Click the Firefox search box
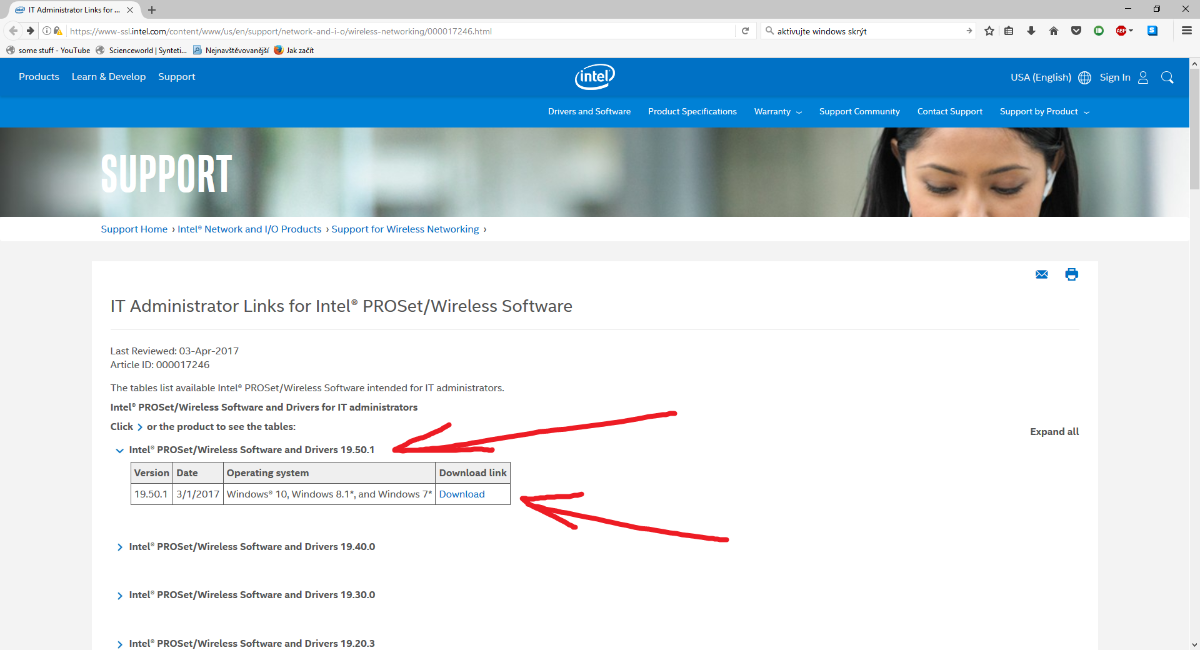The width and height of the screenshot is (1200, 650). click(865, 31)
